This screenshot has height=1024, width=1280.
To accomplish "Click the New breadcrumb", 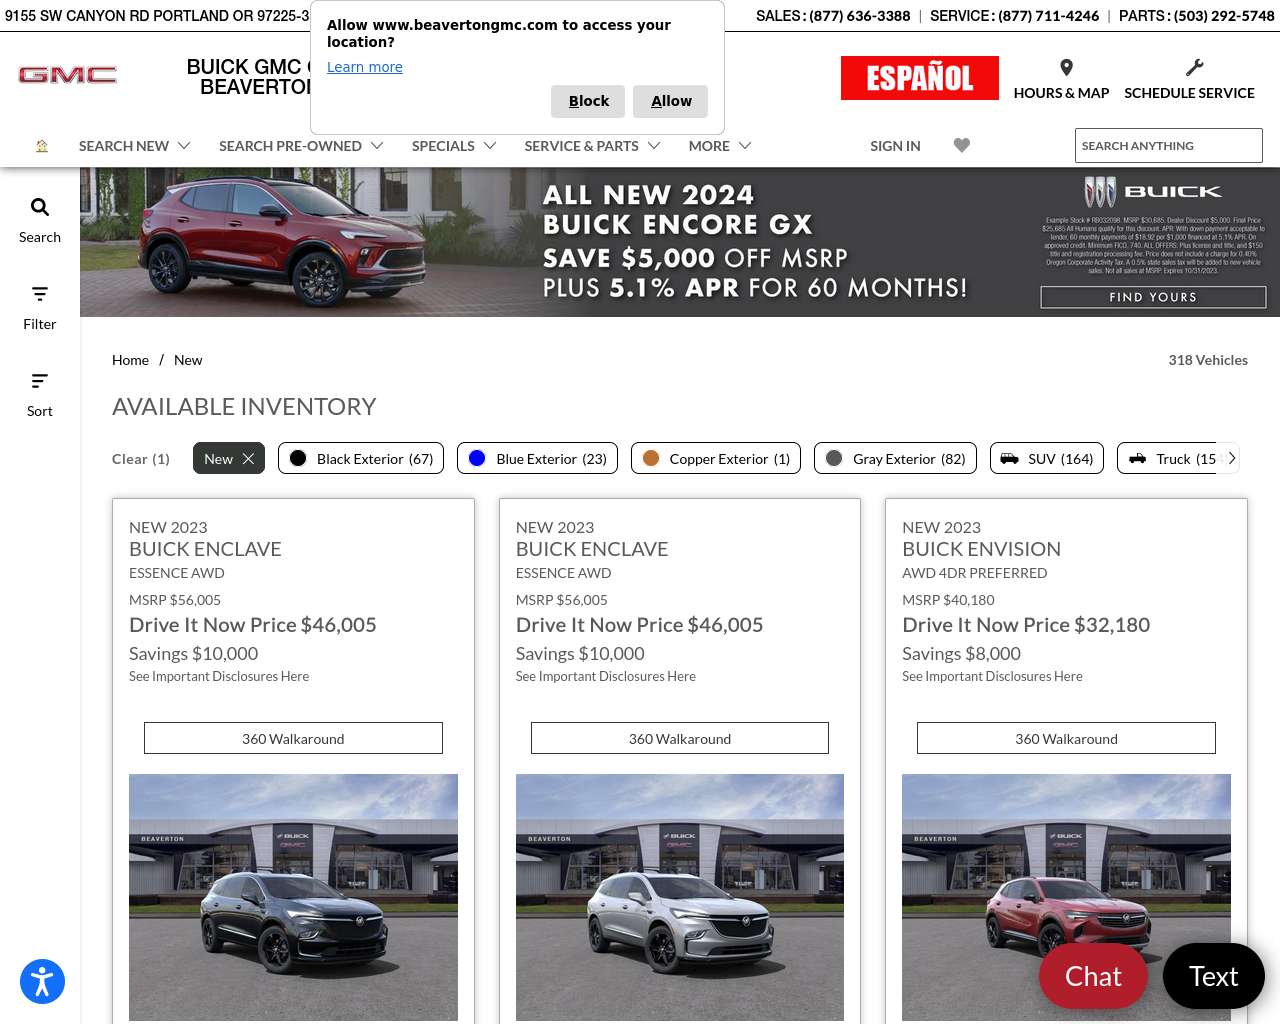I will pos(188,360).
